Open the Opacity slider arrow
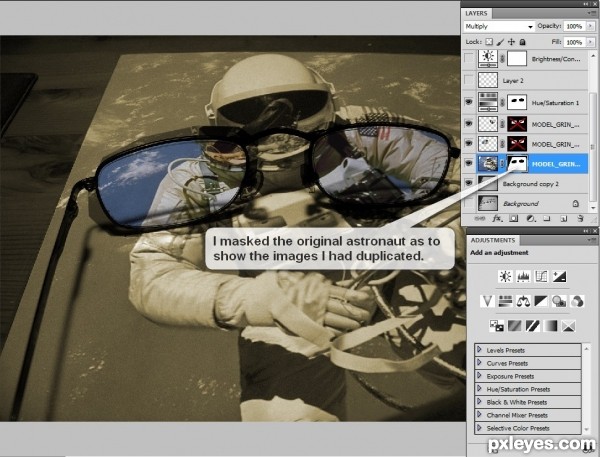600x457 pixels. pyautogui.click(x=591, y=26)
